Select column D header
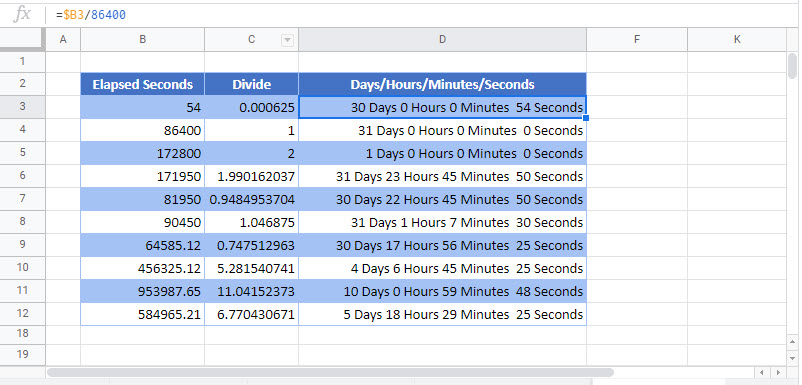 click(x=442, y=39)
